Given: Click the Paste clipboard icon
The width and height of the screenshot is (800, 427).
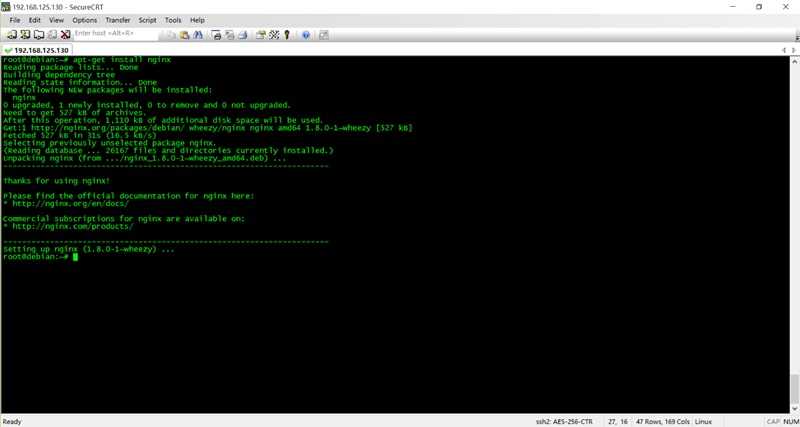Looking at the screenshot, I should pos(184,35).
